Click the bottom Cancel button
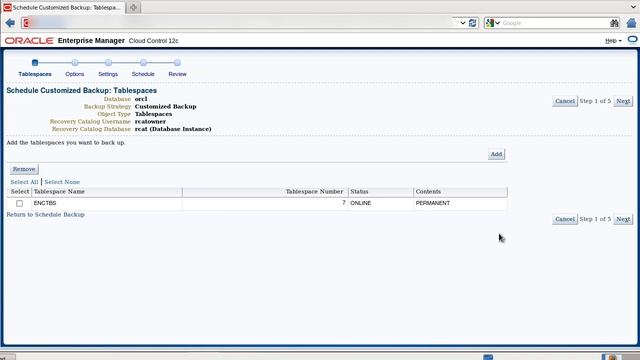This screenshot has height=360, width=640. click(565, 219)
